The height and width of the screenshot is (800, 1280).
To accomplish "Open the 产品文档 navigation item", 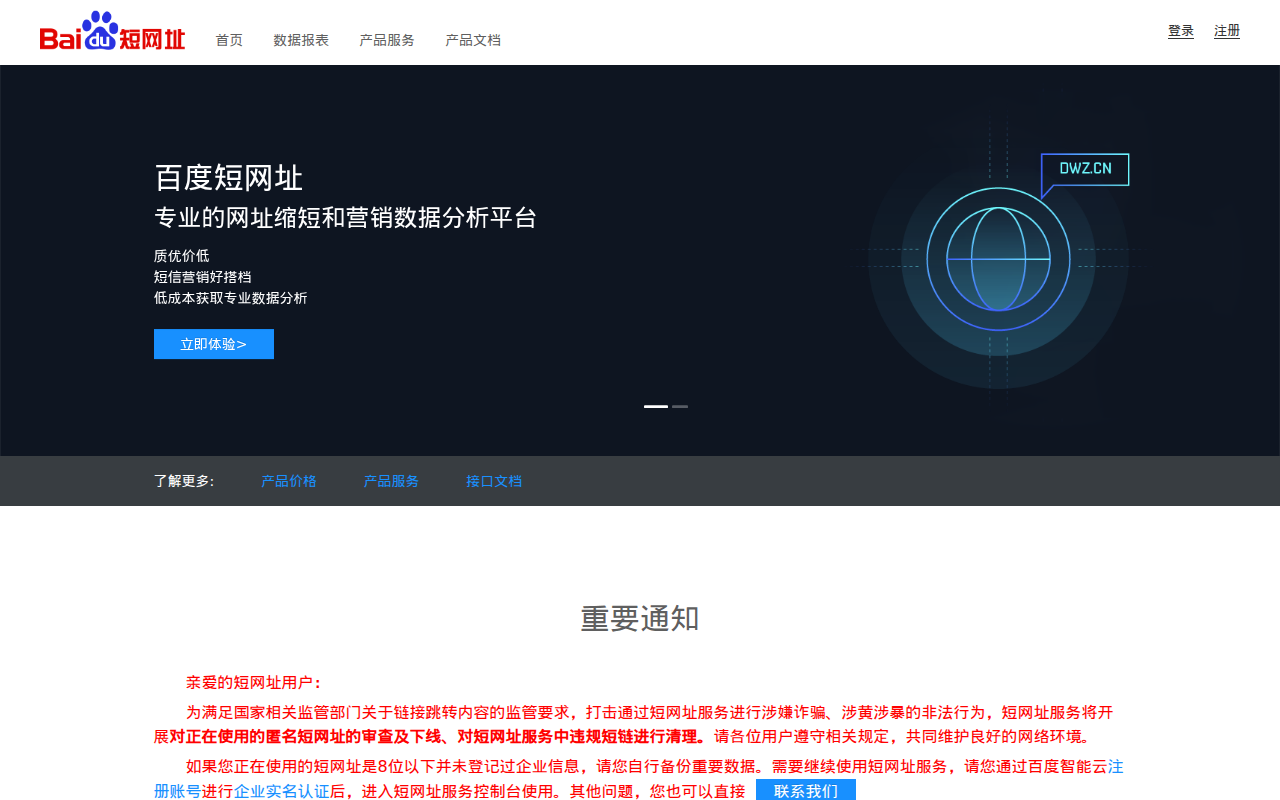I will pyautogui.click(x=472, y=40).
